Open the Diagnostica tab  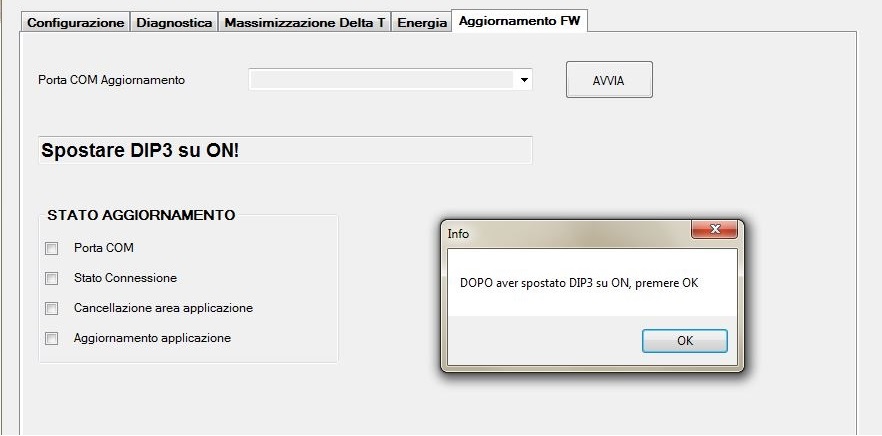(174, 23)
